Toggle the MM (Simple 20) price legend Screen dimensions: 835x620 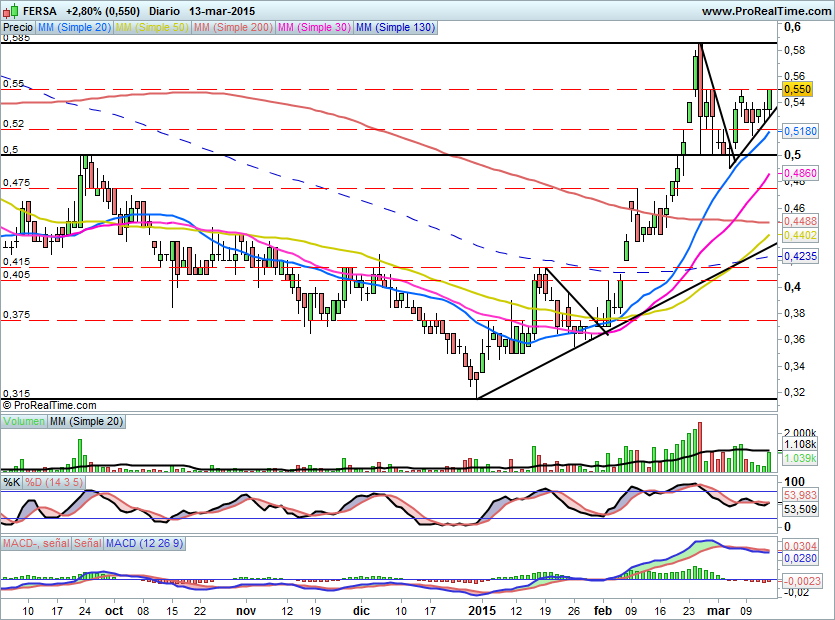click(x=75, y=27)
